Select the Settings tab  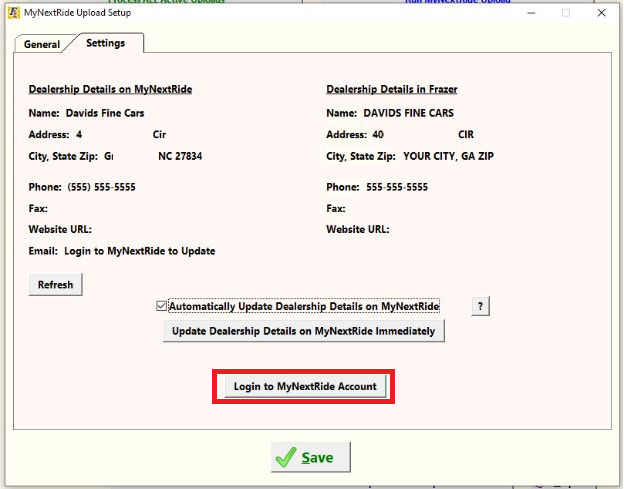point(105,43)
